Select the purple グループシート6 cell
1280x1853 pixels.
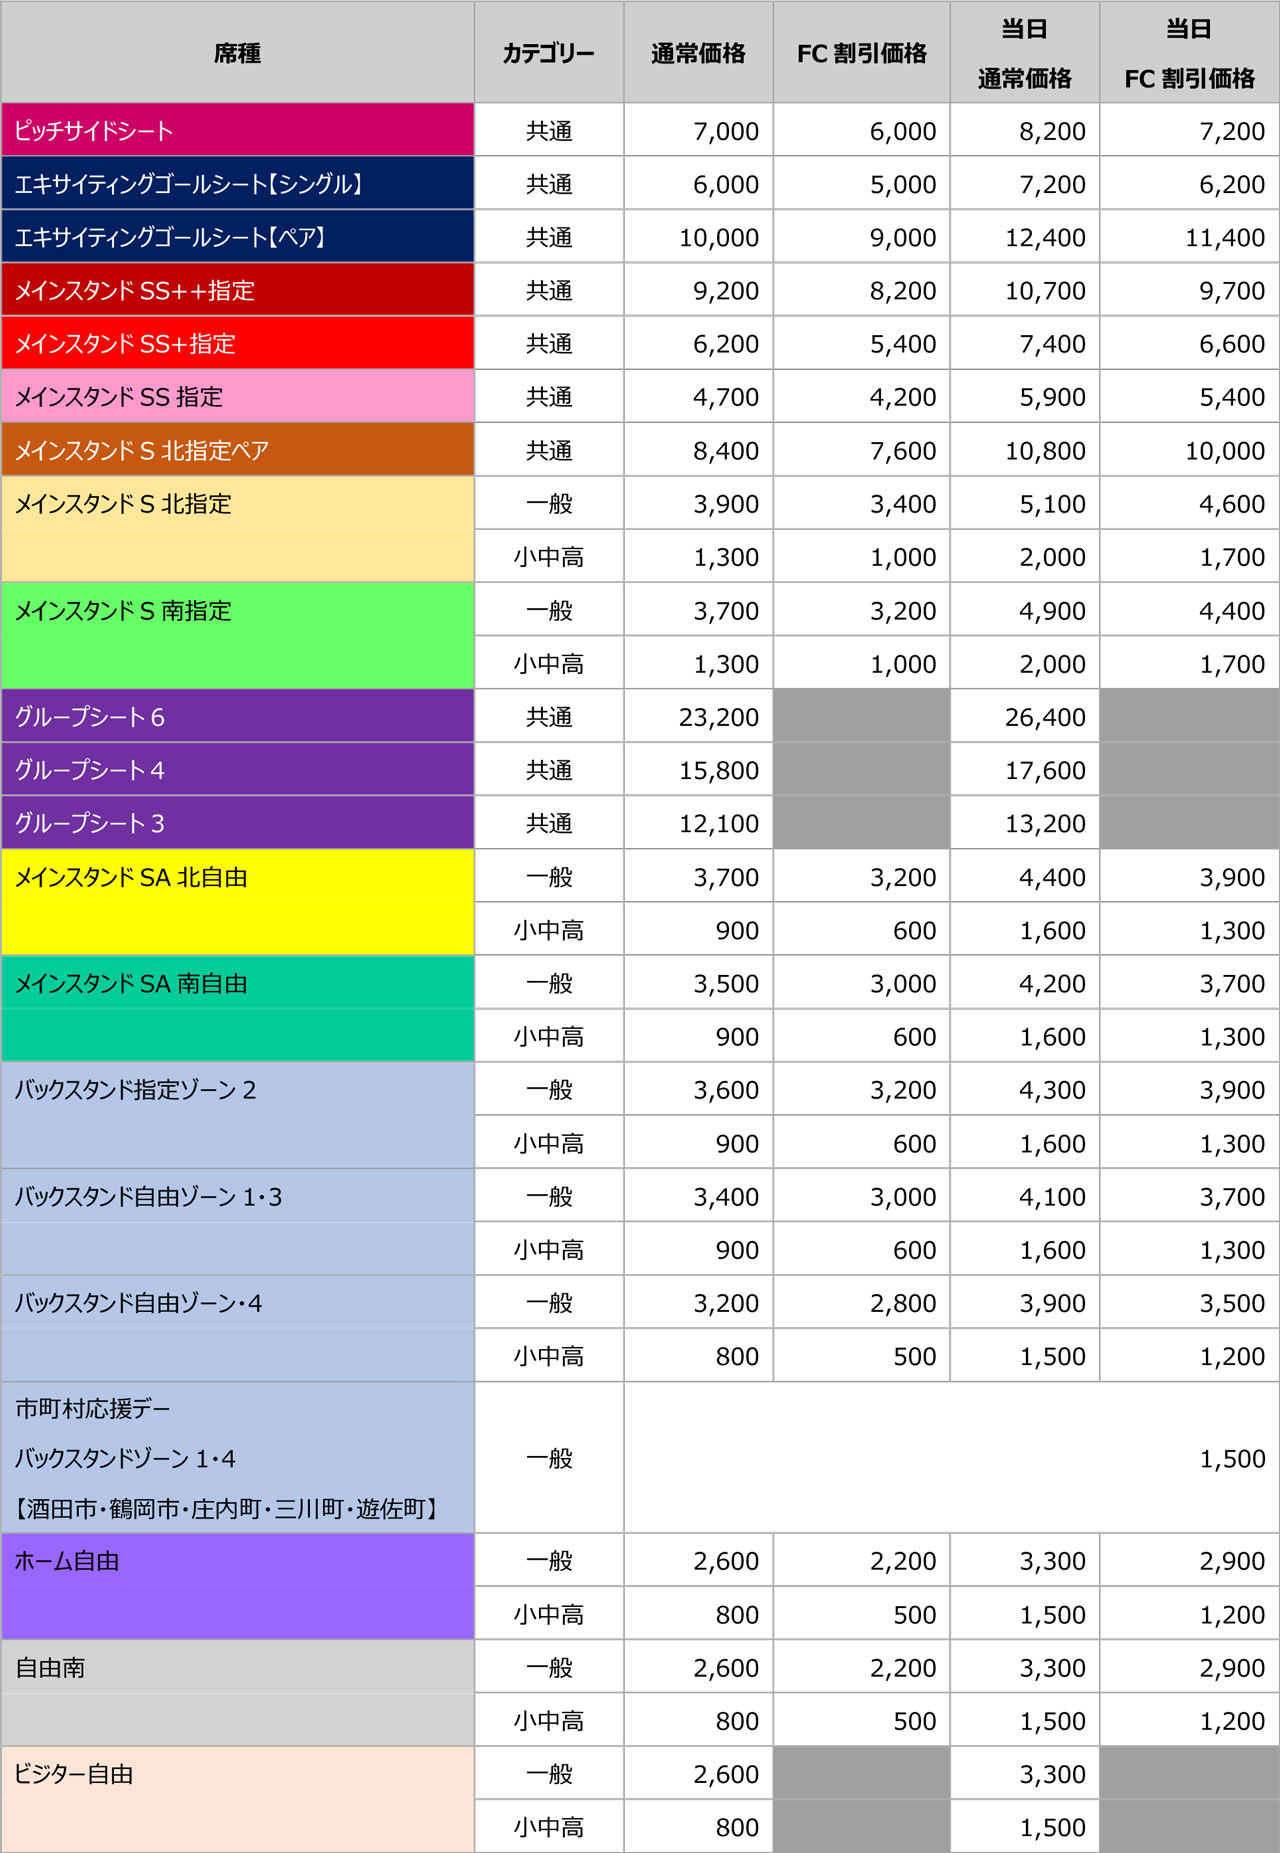[237, 716]
